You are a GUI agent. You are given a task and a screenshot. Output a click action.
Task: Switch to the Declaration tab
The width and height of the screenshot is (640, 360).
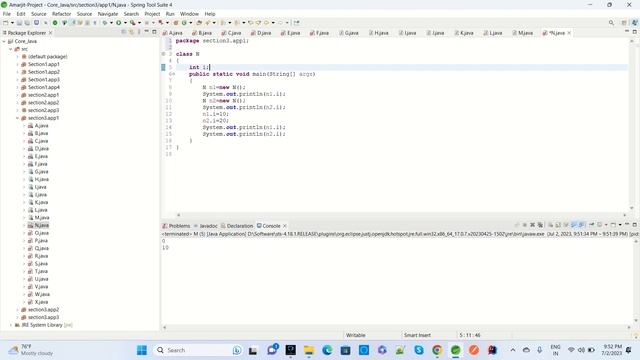pyautogui.click(x=237, y=226)
